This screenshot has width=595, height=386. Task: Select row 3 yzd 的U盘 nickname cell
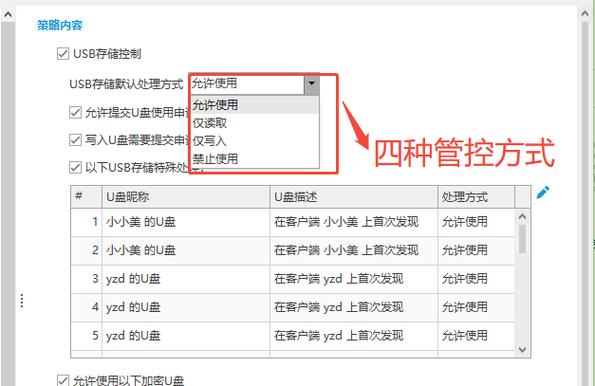(186, 279)
